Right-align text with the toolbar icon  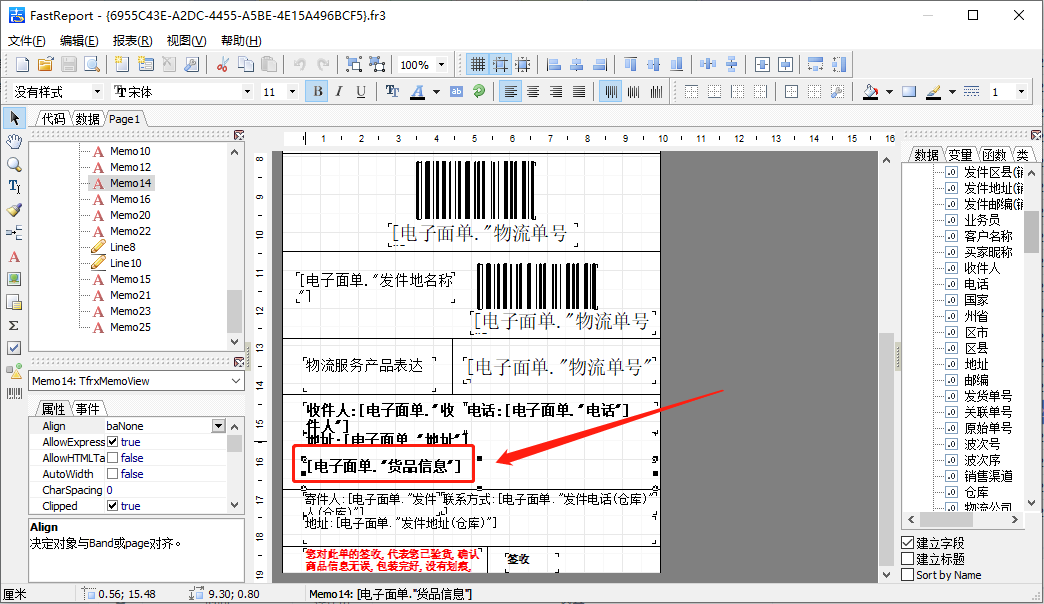[x=556, y=92]
